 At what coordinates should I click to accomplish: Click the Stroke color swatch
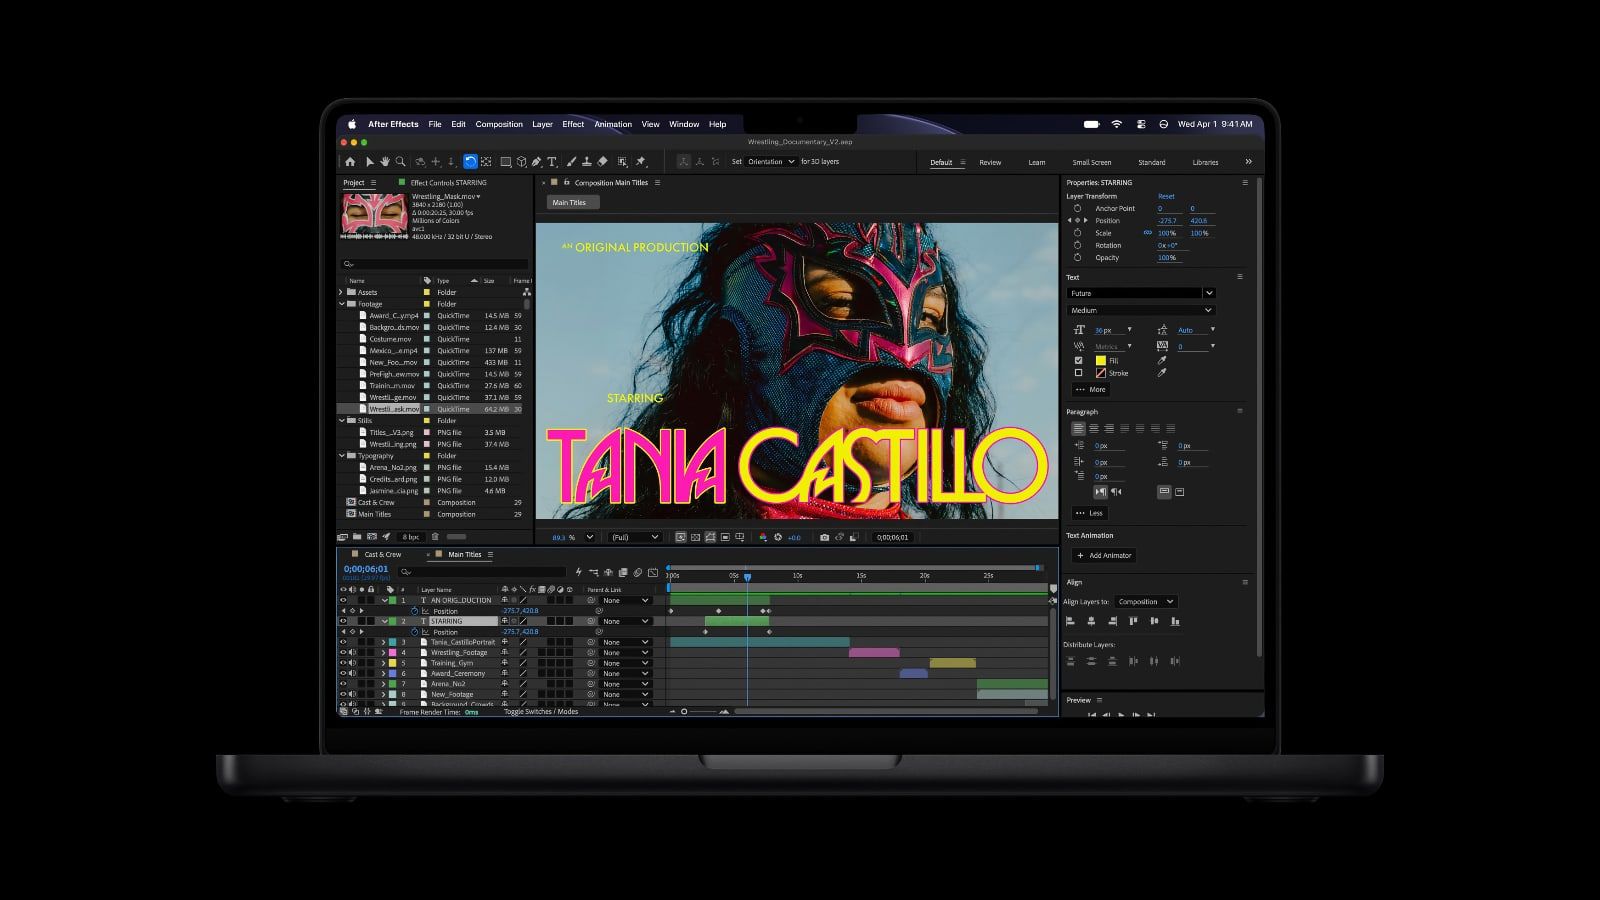1100,373
